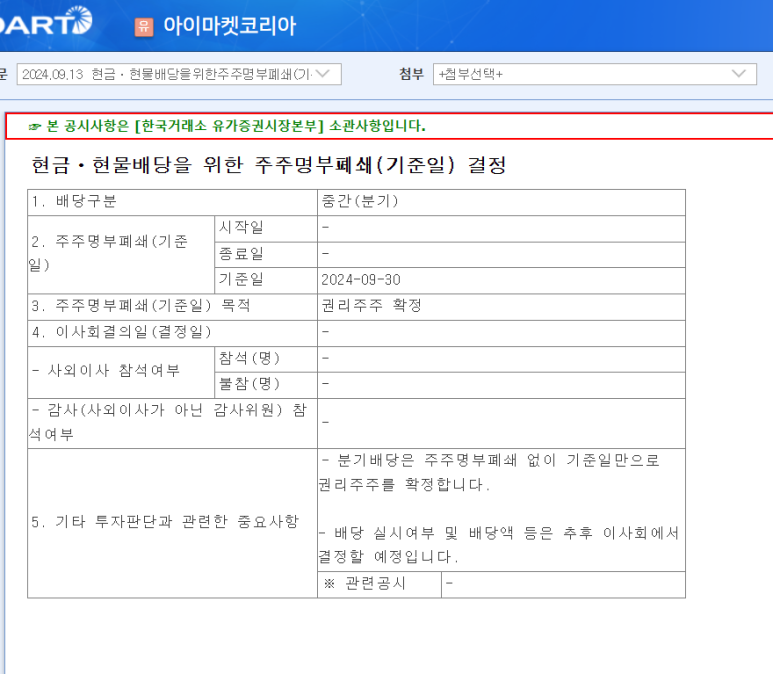Click the 아이마켓코리아 company name

coord(229,26)
